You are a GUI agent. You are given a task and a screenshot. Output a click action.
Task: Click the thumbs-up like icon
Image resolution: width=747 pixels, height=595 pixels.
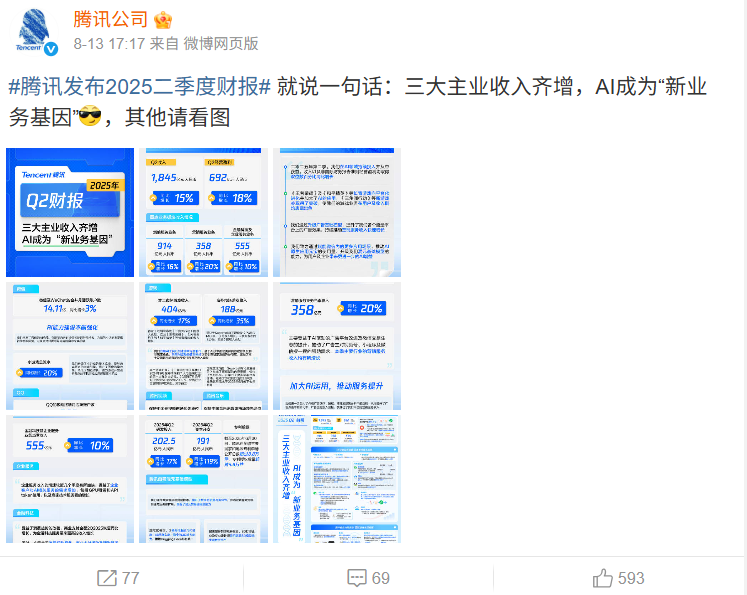pos(603,578)
